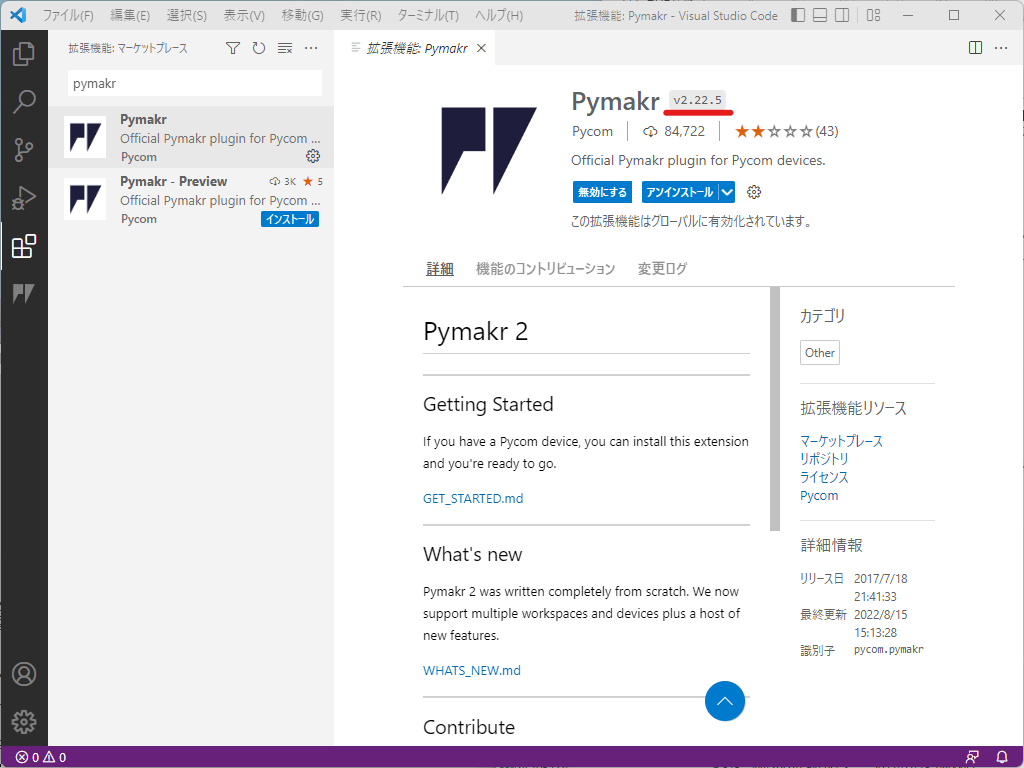Open editor more actions menu
The width and height of the screenshot is (1024, 768).
(x=1000, y=48)
